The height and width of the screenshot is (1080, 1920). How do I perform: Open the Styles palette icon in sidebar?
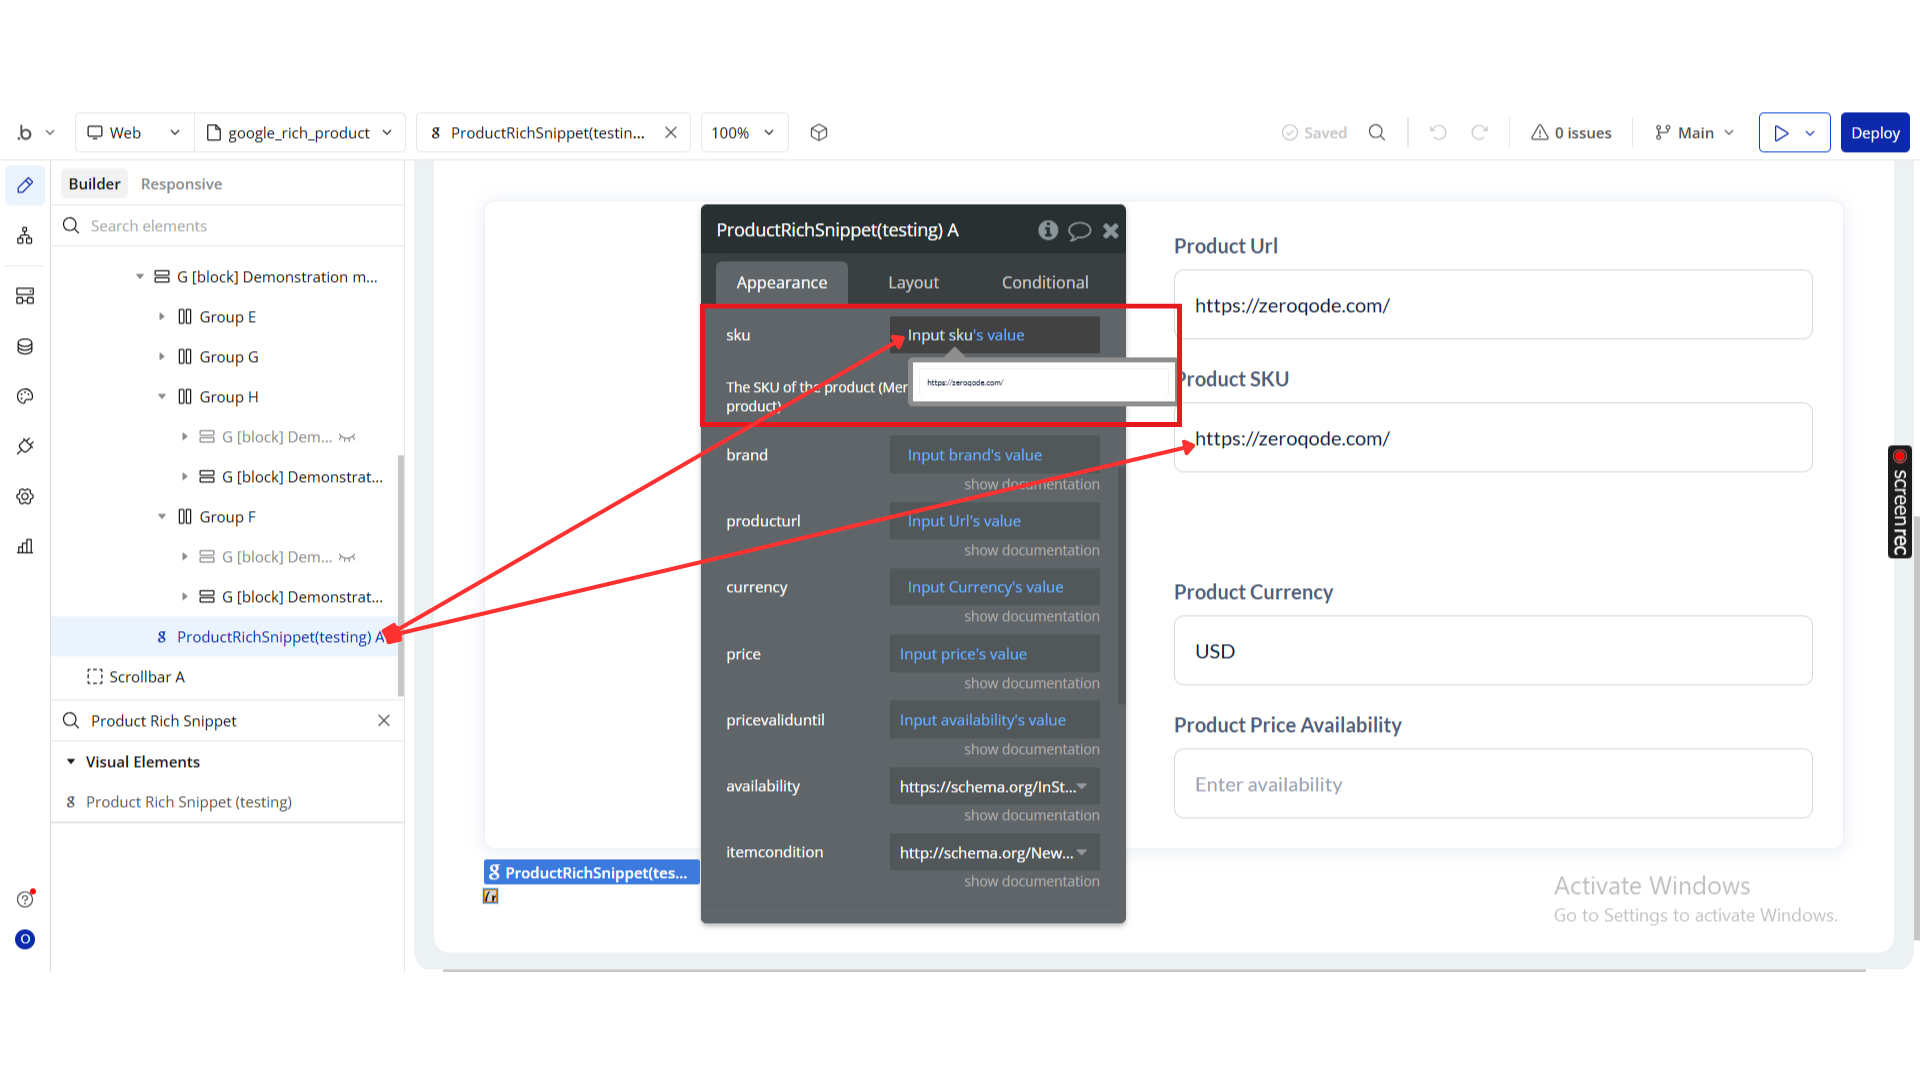25,397
